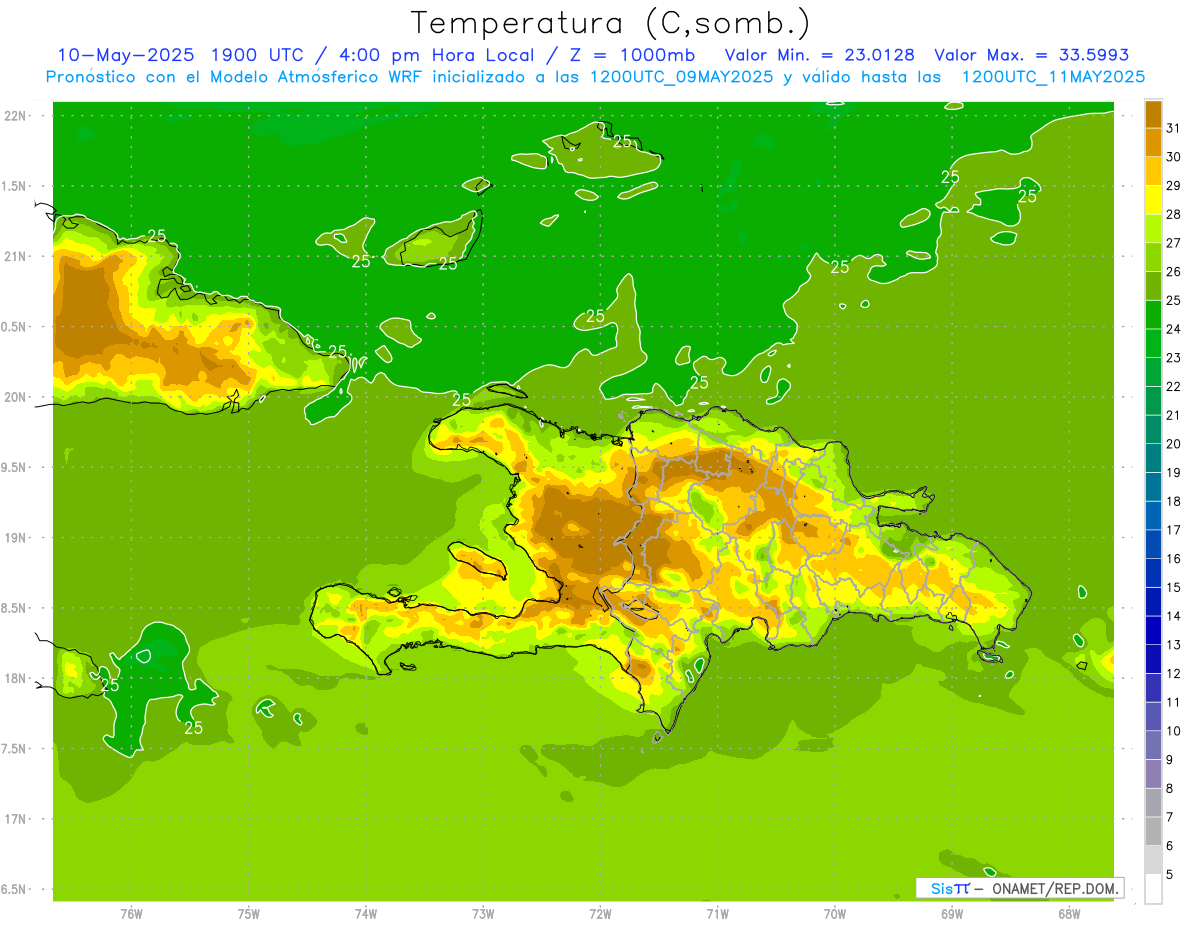Image resolution: width=1200 pixels, height=927 pixels.
Task: Pick the colorbar segment between 19 and 20
Action: [x=1153, y=459]
